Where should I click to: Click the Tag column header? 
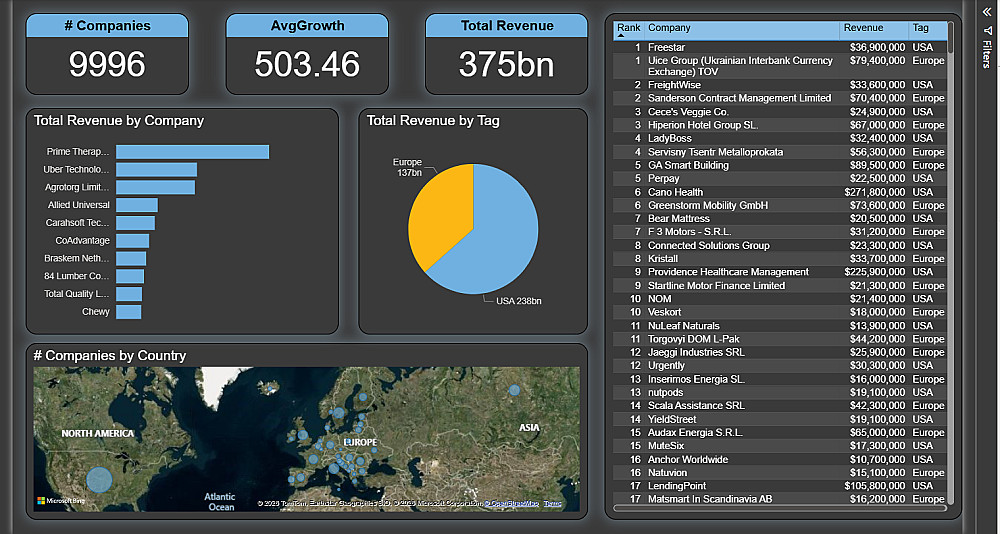pos(921,28)
